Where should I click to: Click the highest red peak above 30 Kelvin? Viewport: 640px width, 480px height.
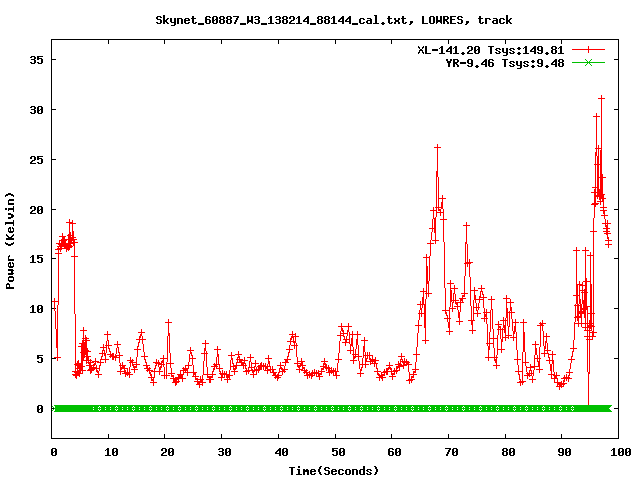click(601, 98)
